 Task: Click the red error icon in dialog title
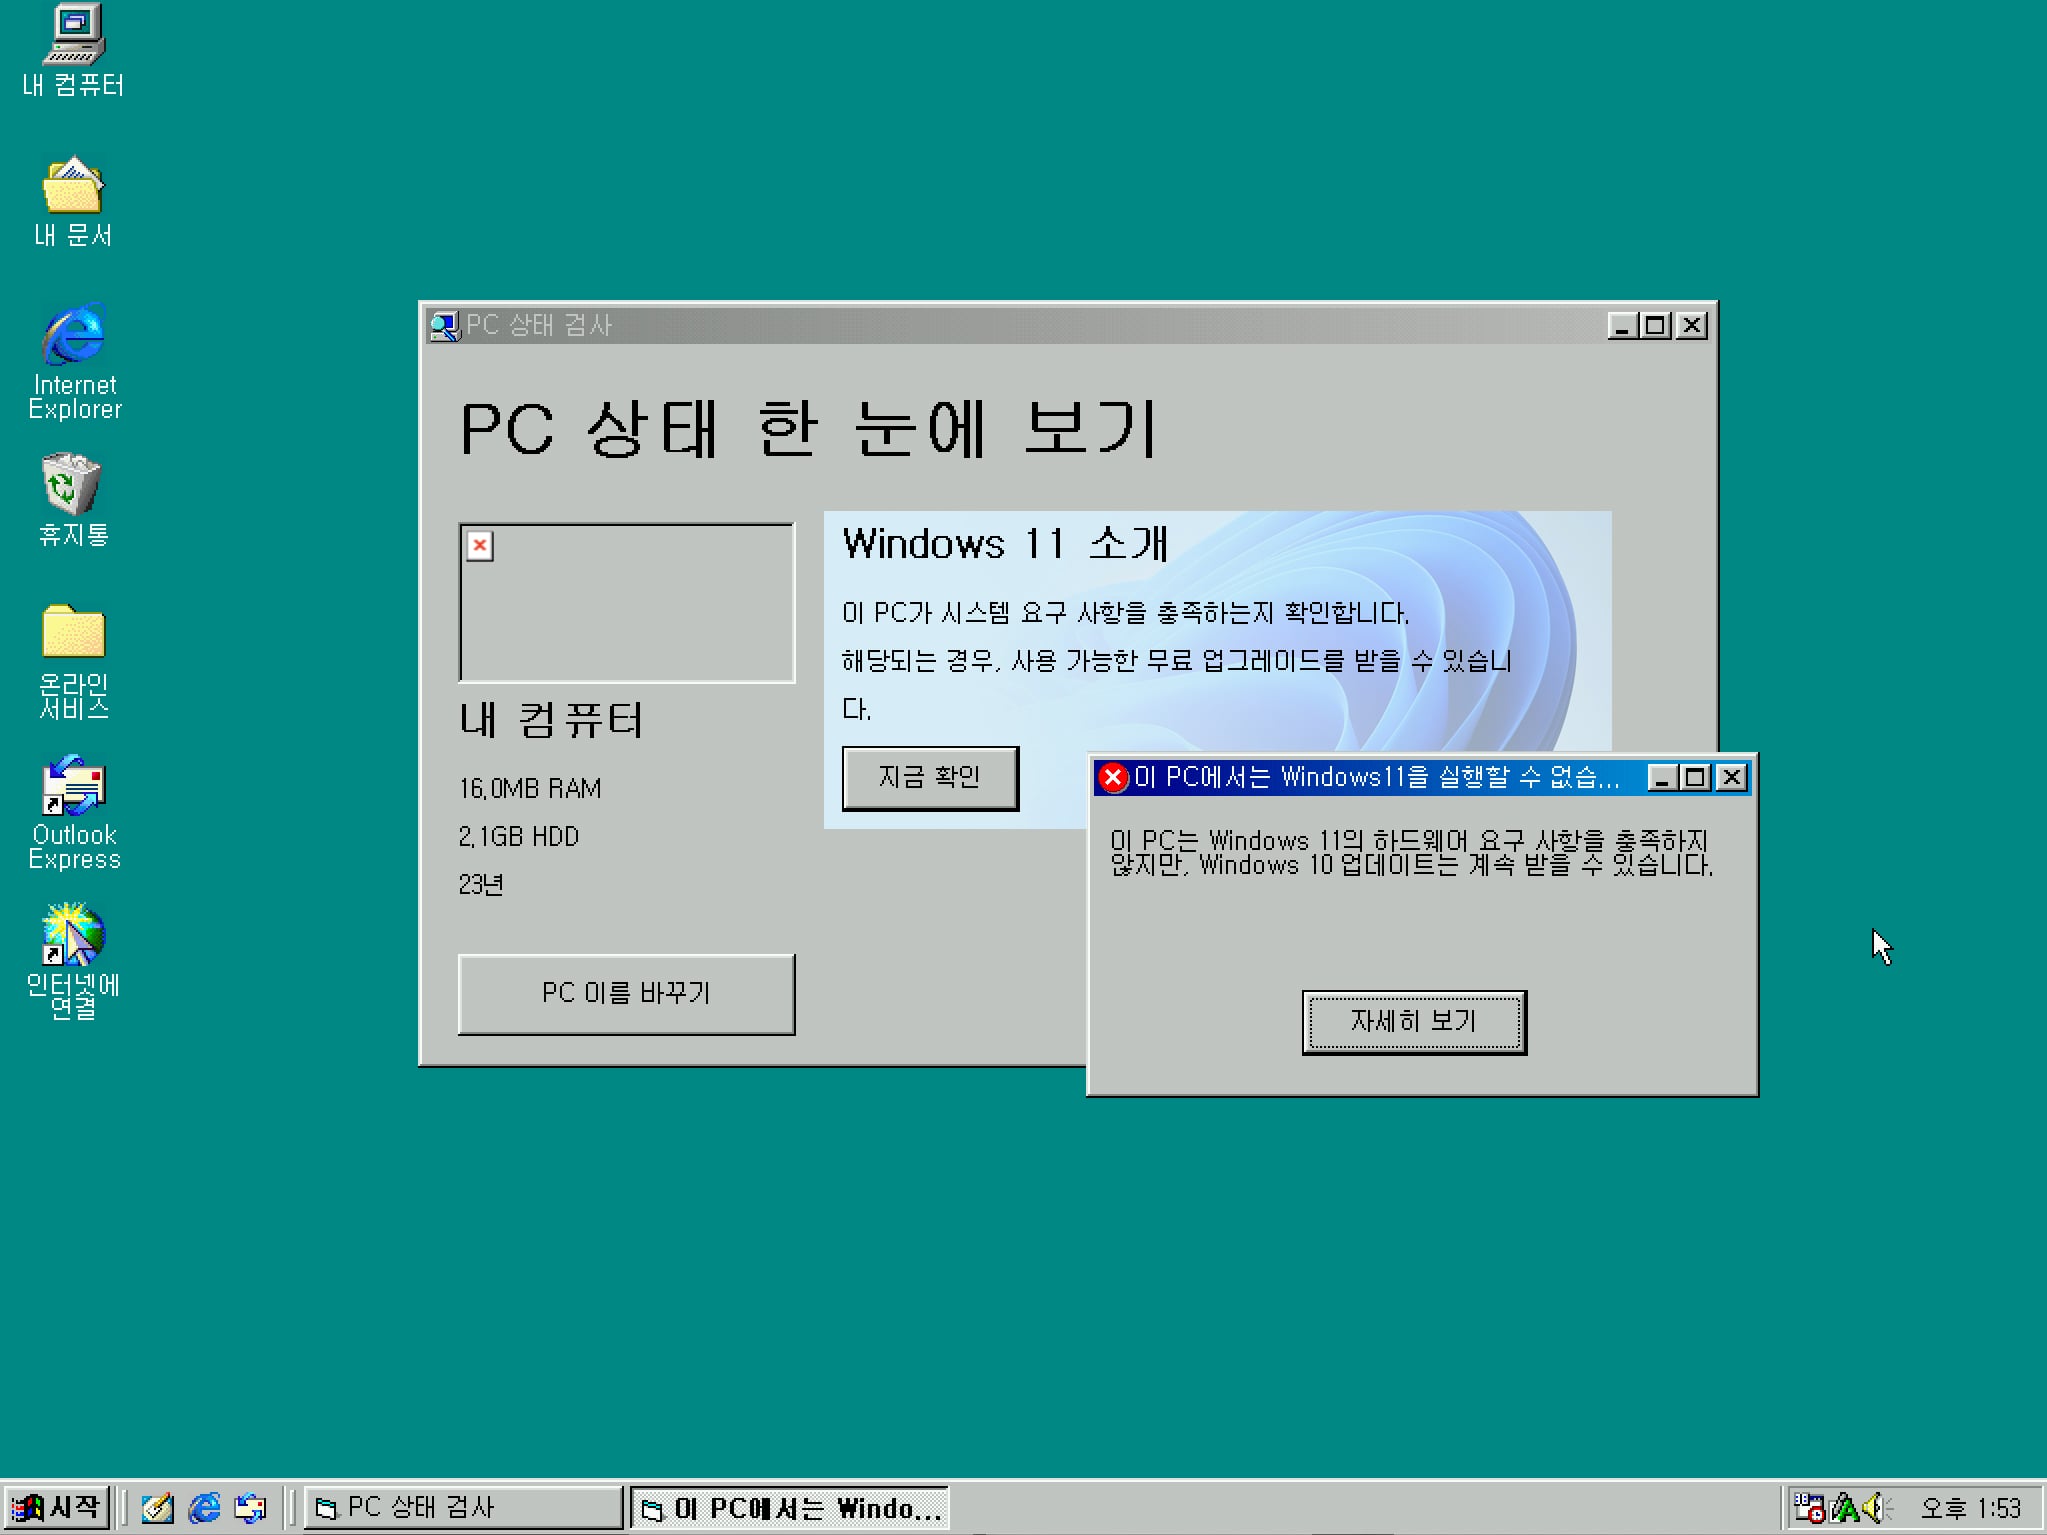coord(1113,777)
